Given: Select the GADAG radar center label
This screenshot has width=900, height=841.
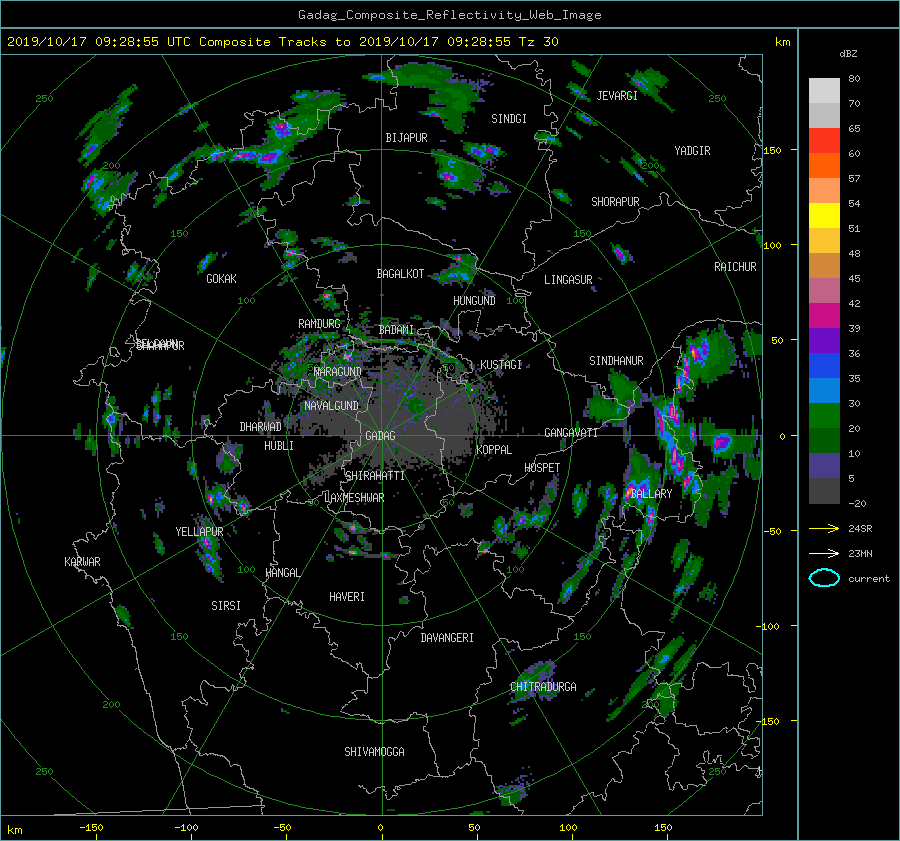Looking at the screenshot, I should (x=380, y=436).
